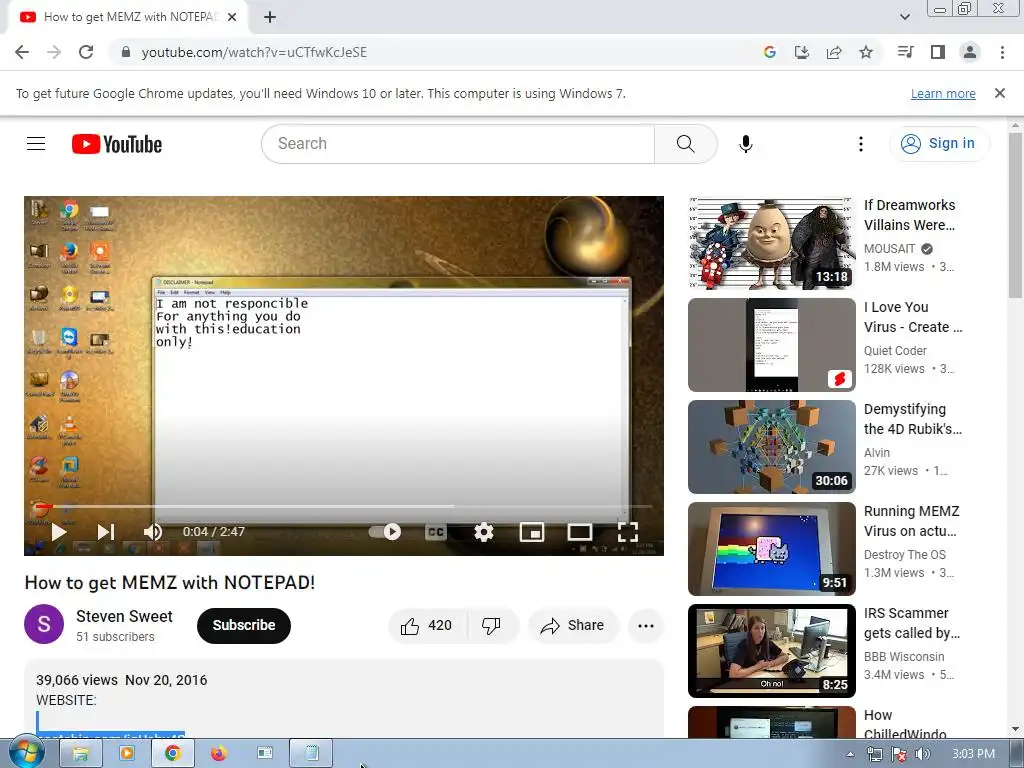Open Chrome three-dot menu
The height and width of the screenshot is (768, 1024).
1002,52
